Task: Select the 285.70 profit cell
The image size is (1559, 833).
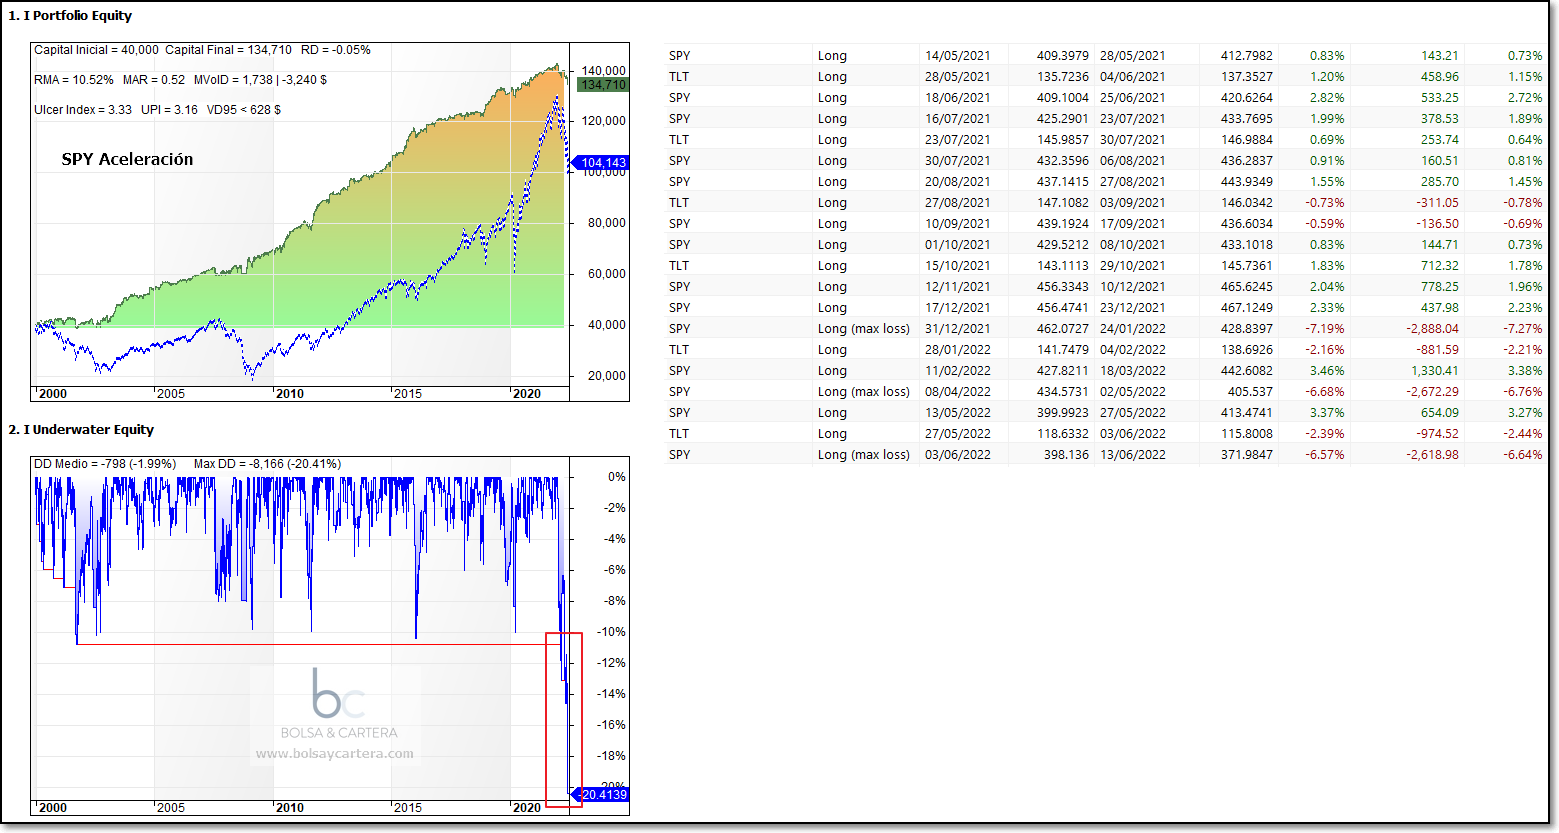Action: [x=1440, y=182]
